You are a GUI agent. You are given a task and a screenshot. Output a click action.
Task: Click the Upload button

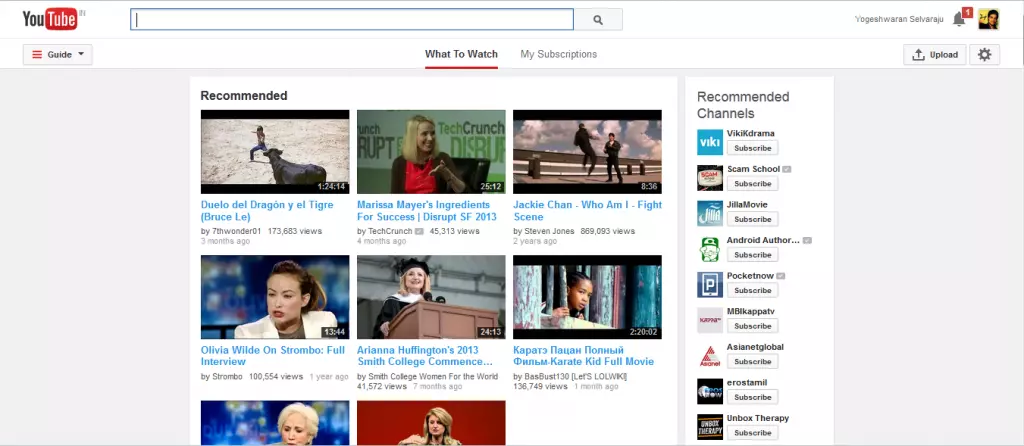point(935,55)
